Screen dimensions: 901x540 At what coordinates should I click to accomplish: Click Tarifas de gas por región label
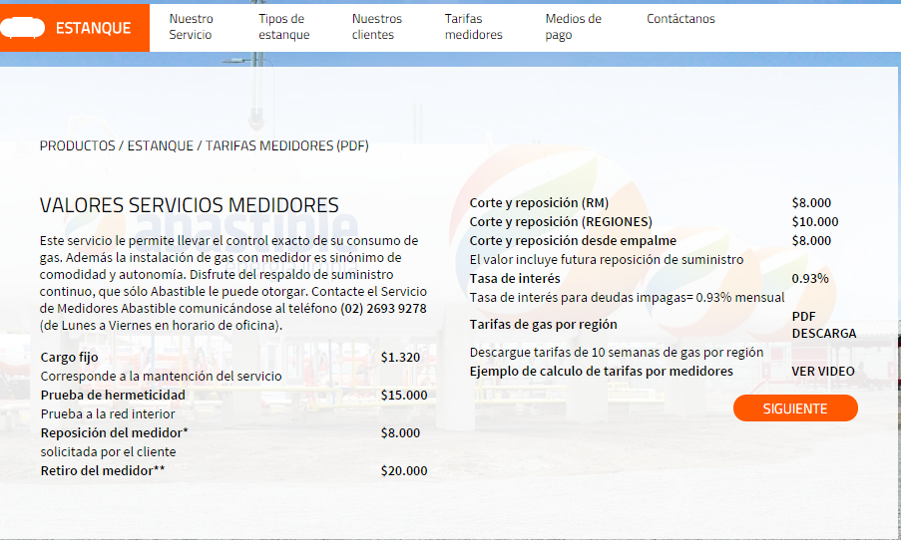point(543,325)
